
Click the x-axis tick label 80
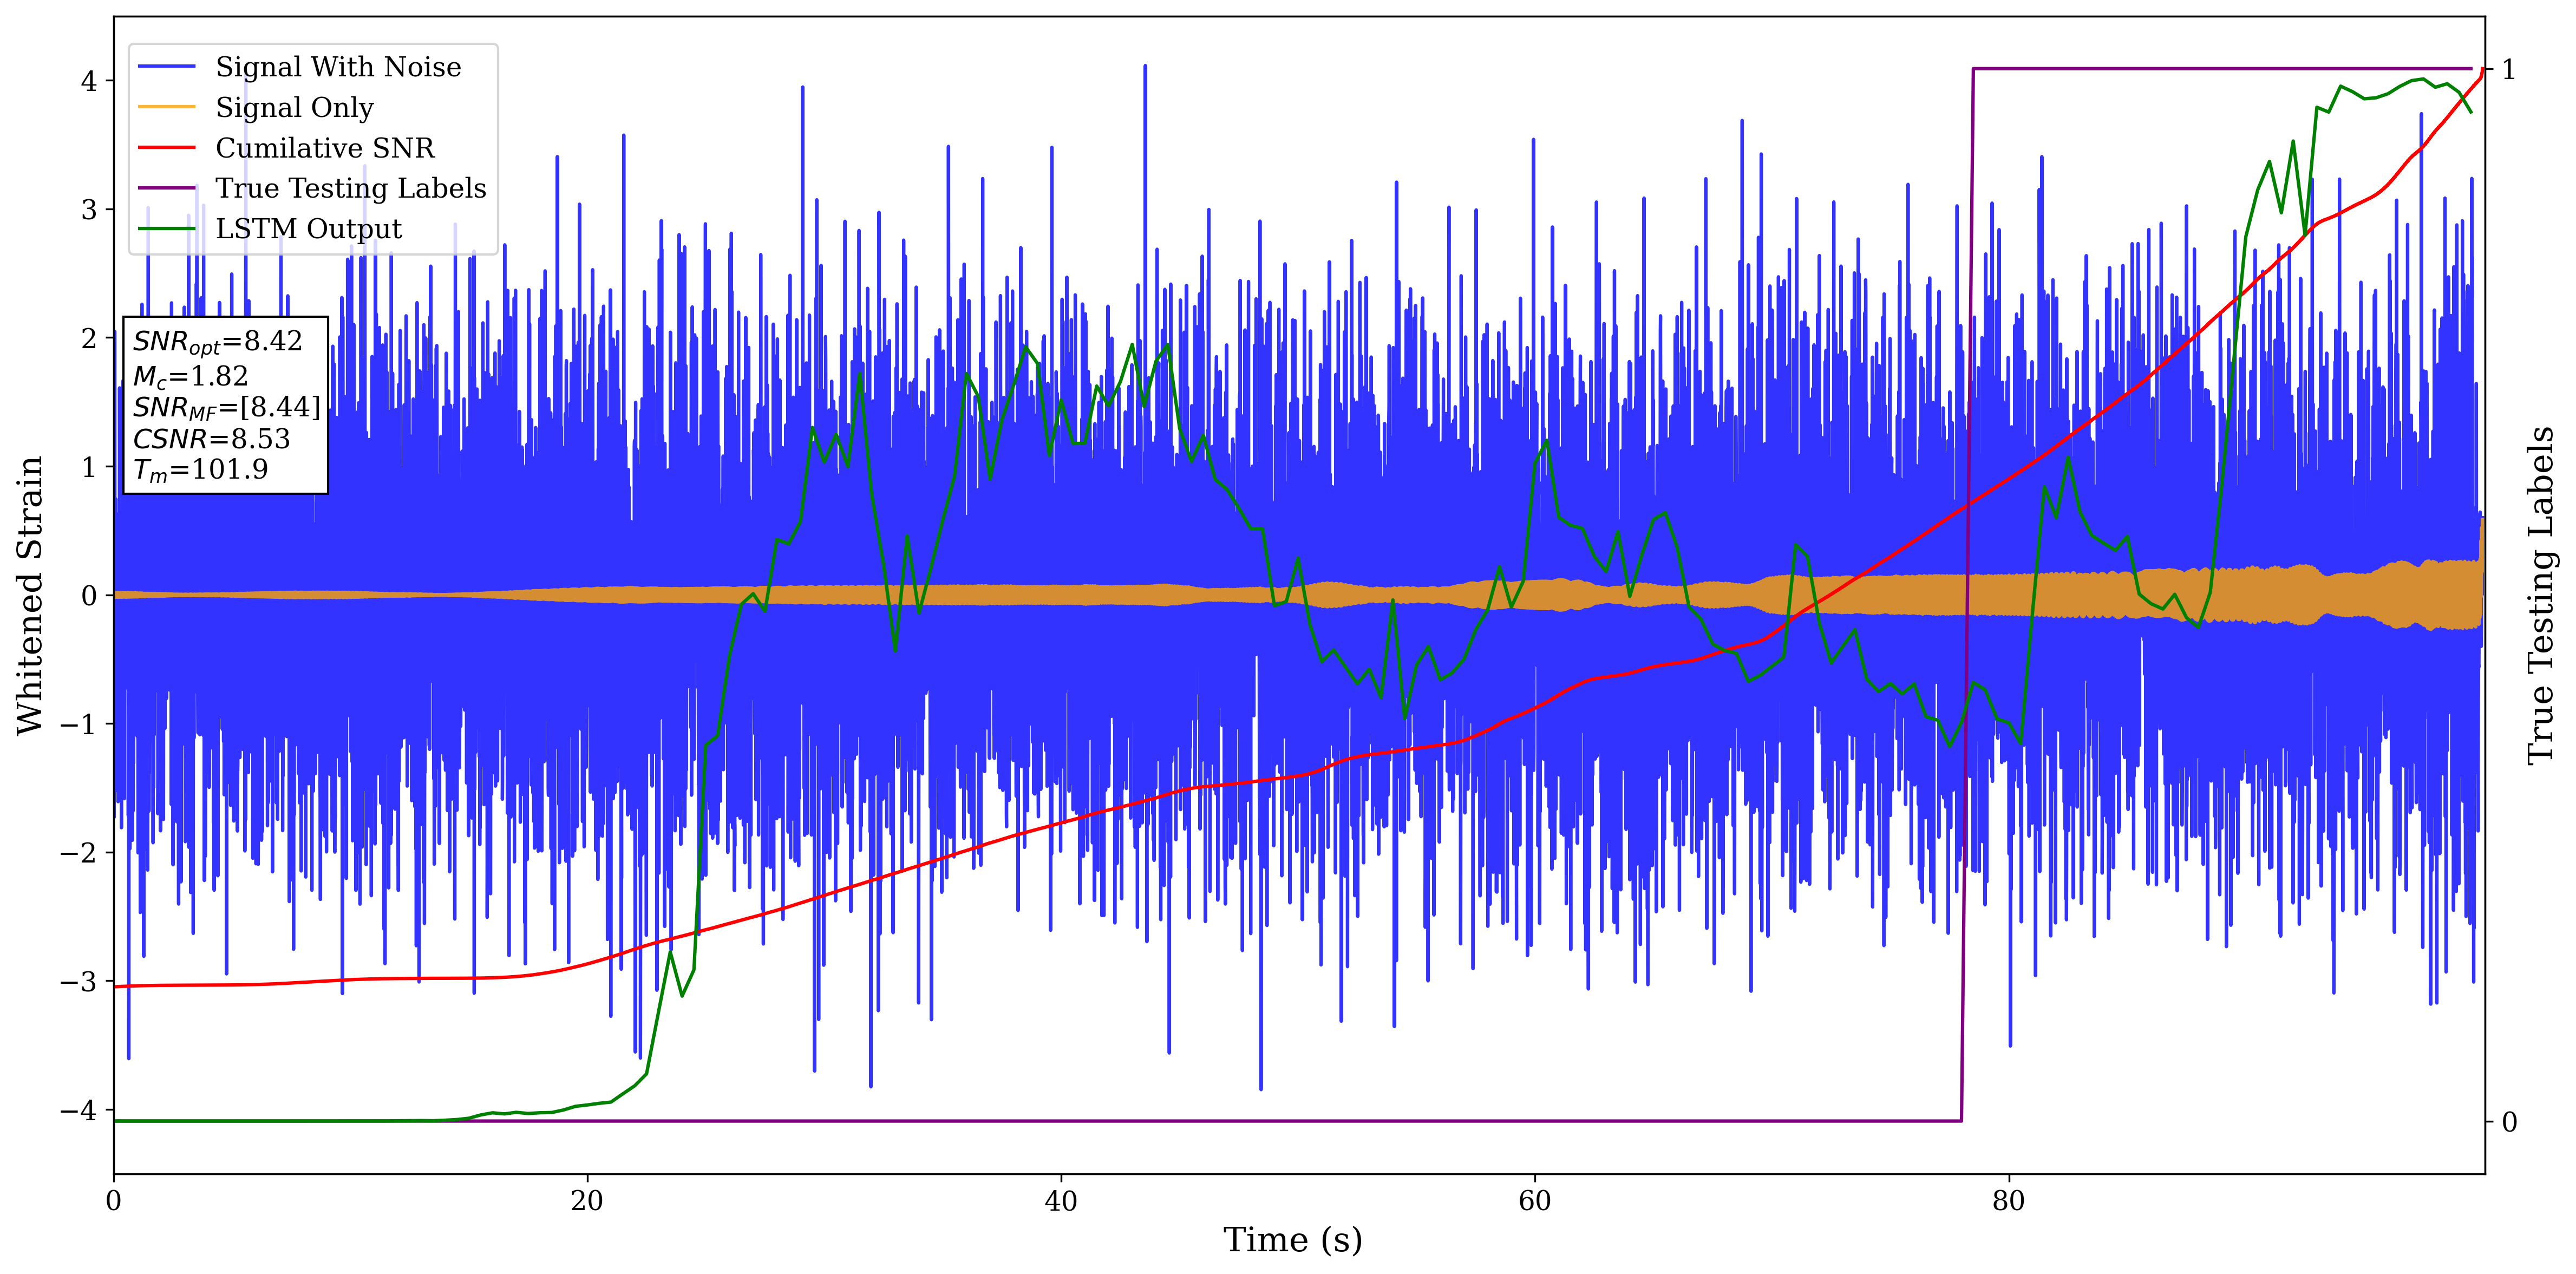(x=2008, y=1201)
